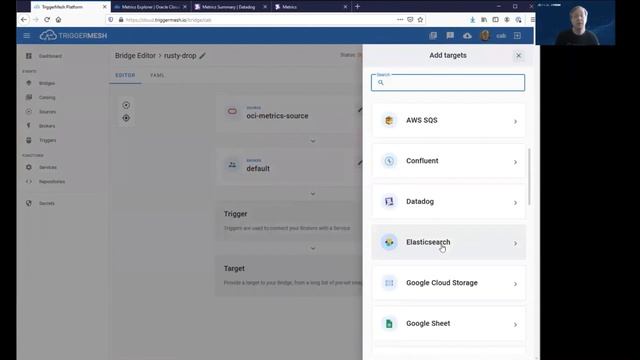Click the cloud download icon in header
The width and height of the screenshot is (640, 360).
click(x=467, y=36)
